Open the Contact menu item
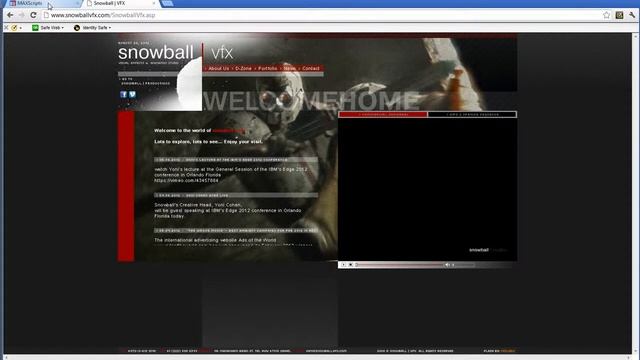This screenshot has height=360, width=640. click(x=310, y=69)
